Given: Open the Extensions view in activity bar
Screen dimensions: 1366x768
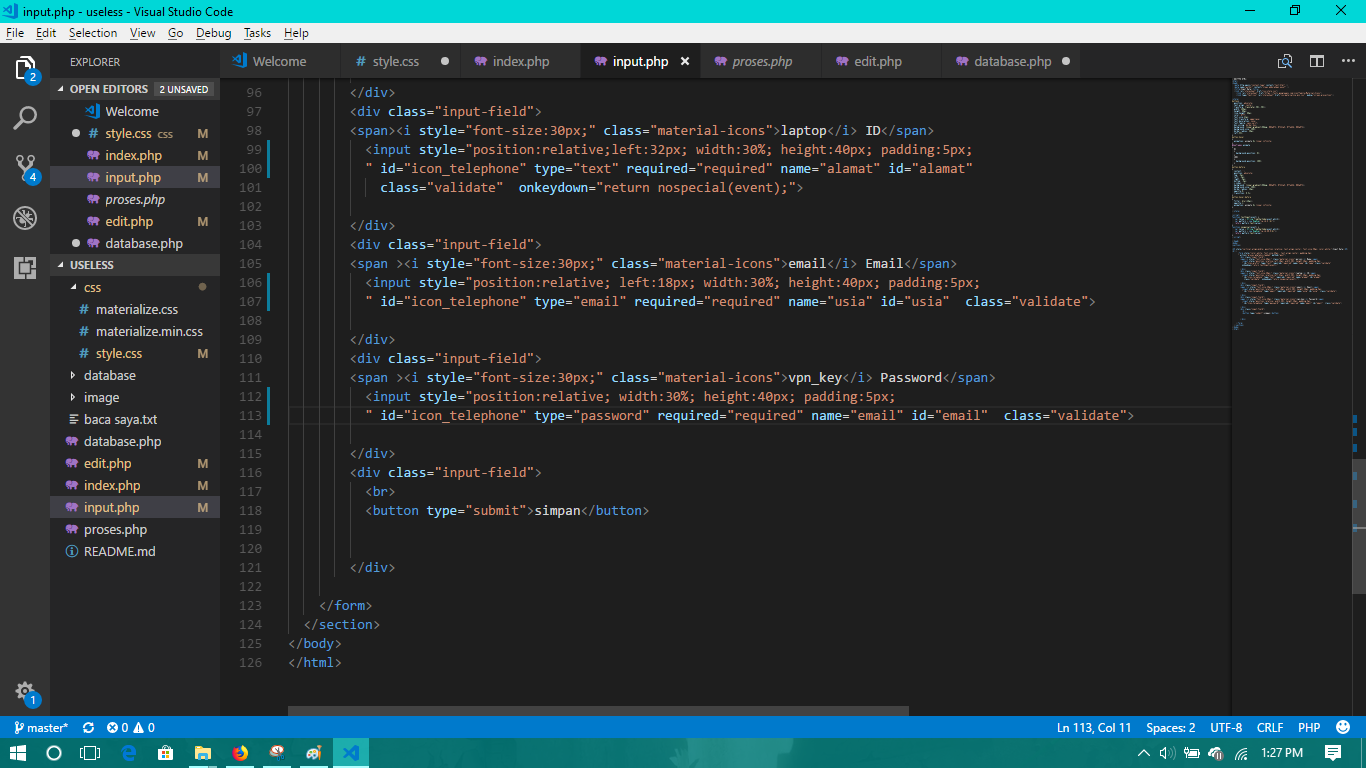Looking at the screenshot, I should [25, 267].
